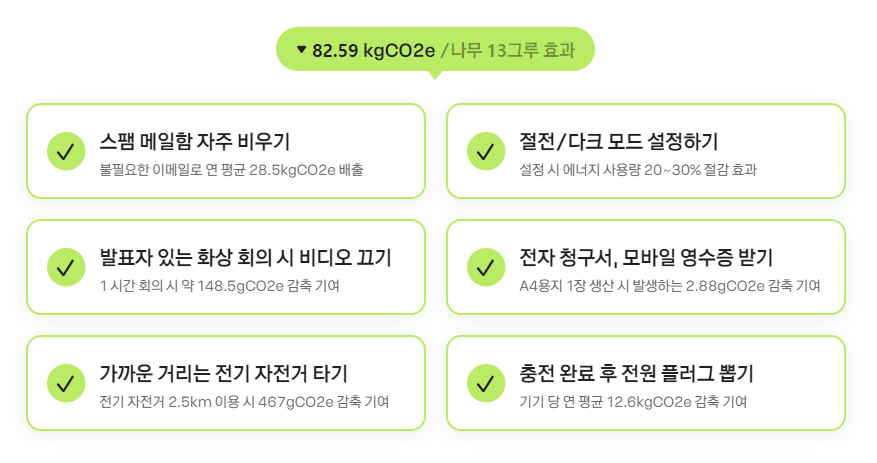Click green check icon beside 전자 청구서

click(x=486, y=267)
